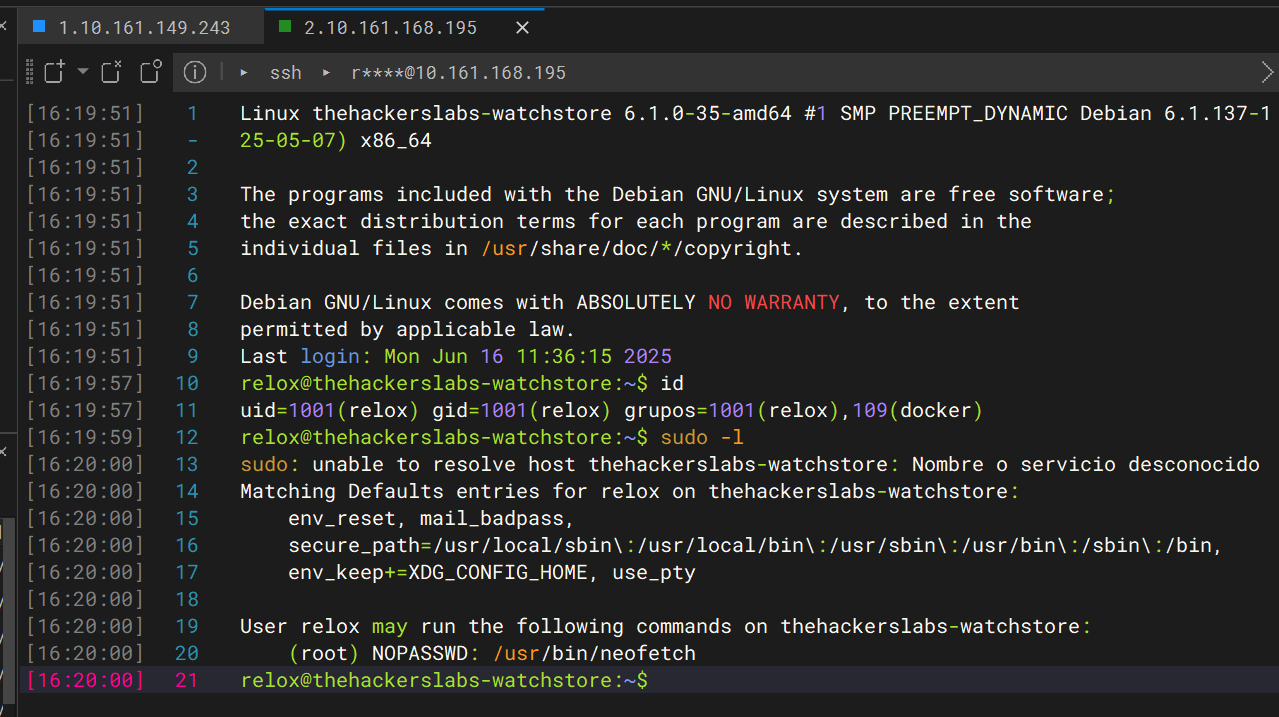This screenshot has width=1279, height=717.
Task: Click blue status square on 10.161.149.243 tab
Action: [39, 27]
